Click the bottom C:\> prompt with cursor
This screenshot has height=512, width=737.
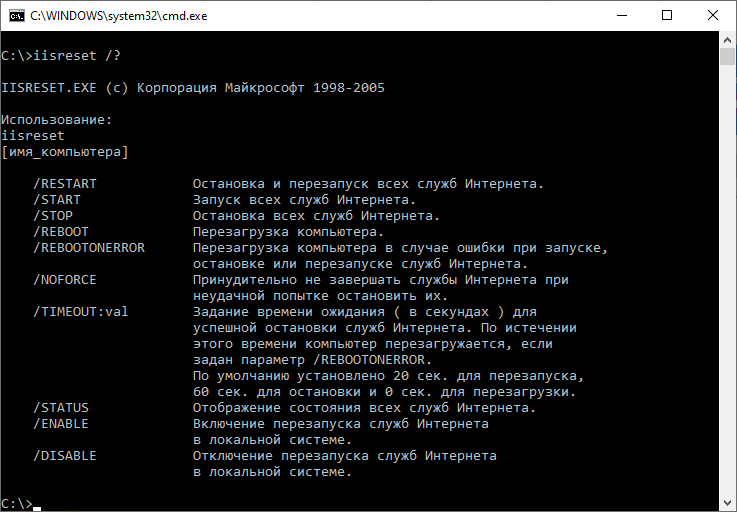click(21, 504)
